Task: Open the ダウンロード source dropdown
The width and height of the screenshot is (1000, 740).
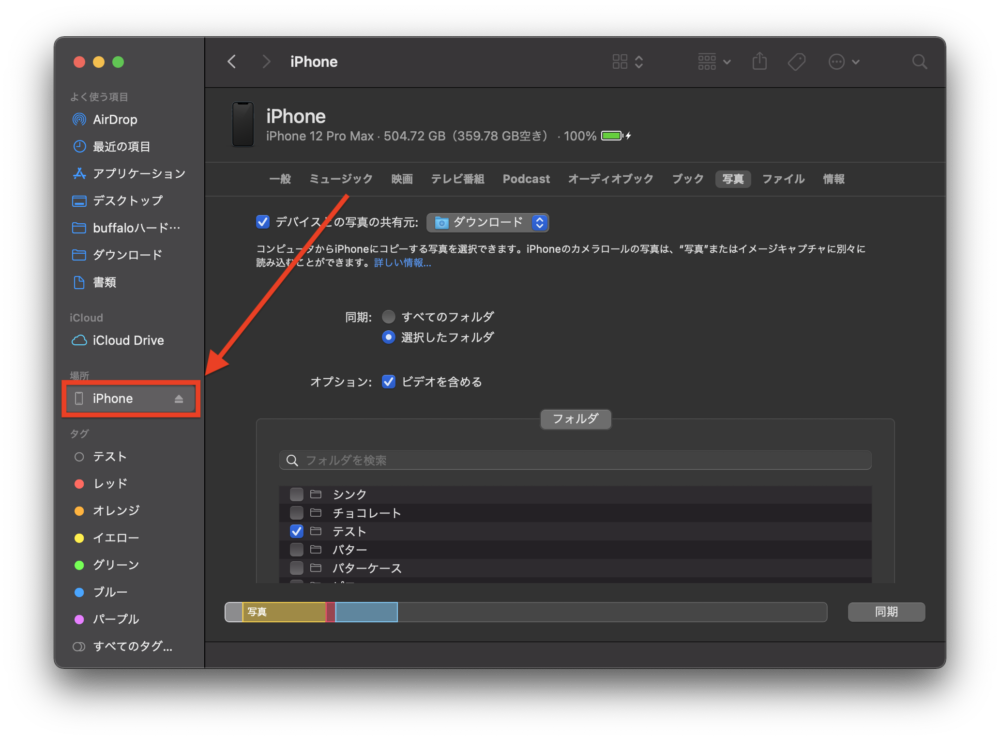Action: pyautogui.click(x=488, y=222)
